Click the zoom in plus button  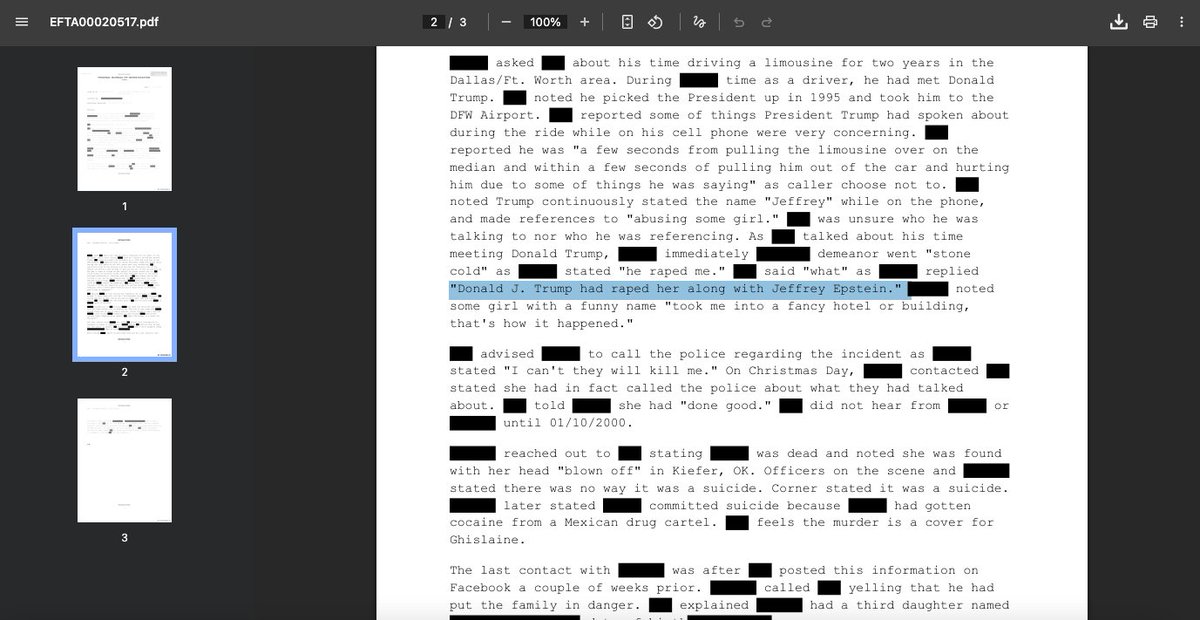(x=584, y=22)
